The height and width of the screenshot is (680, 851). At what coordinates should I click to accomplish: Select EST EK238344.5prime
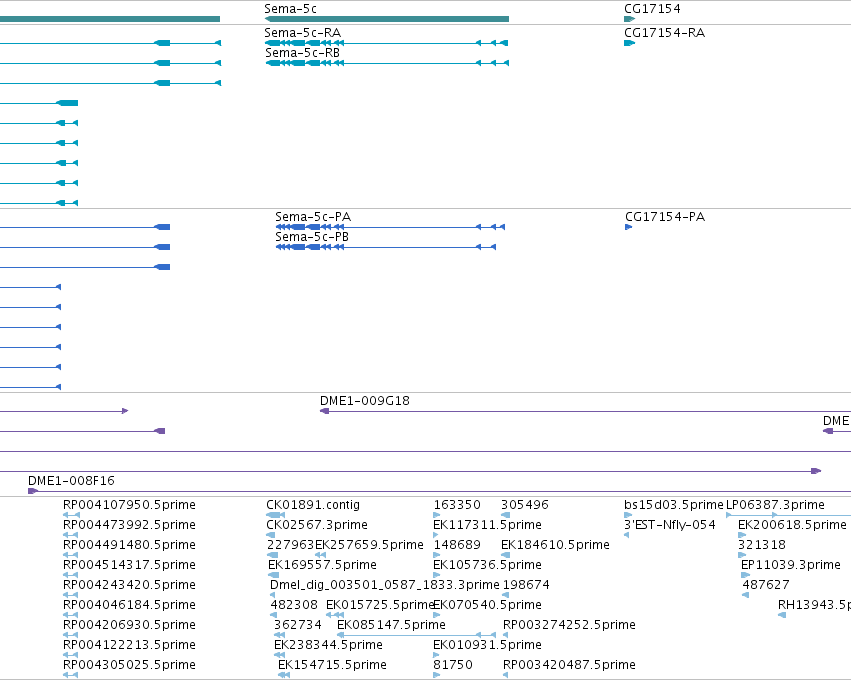328,645
